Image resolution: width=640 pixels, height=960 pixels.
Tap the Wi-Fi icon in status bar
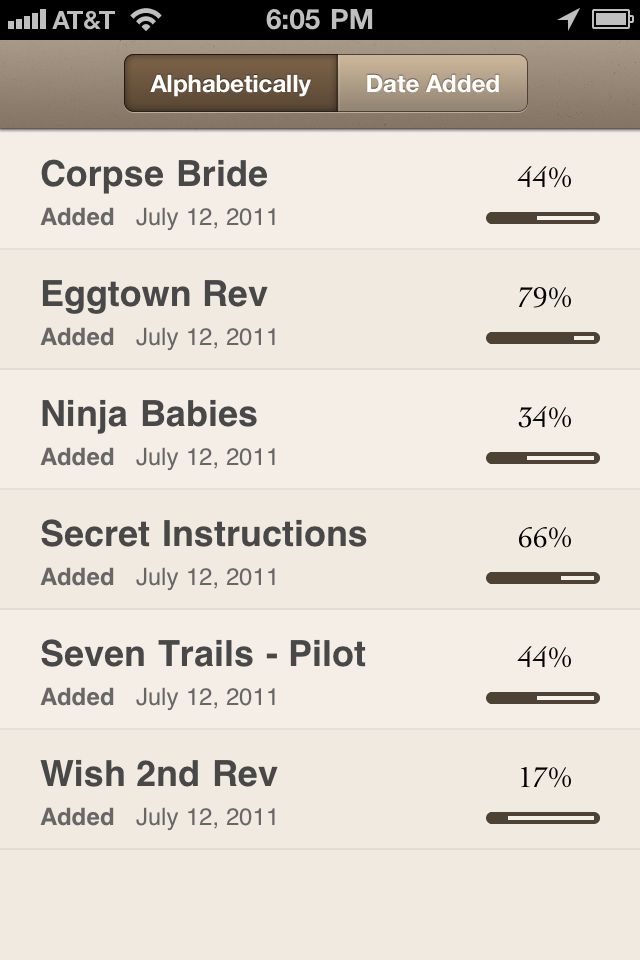coord(146,20)
